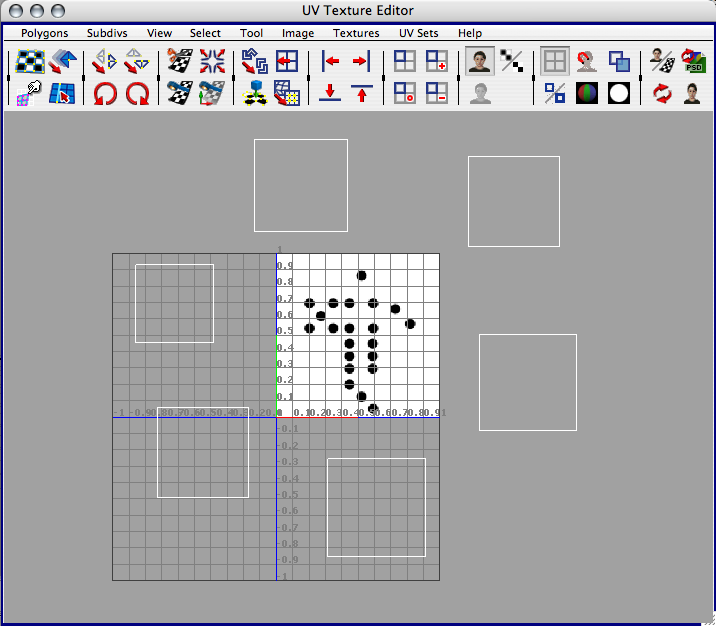Open the Textures menu
The width and height of the screenshot is (716, 626).
(x=356, y=33)
